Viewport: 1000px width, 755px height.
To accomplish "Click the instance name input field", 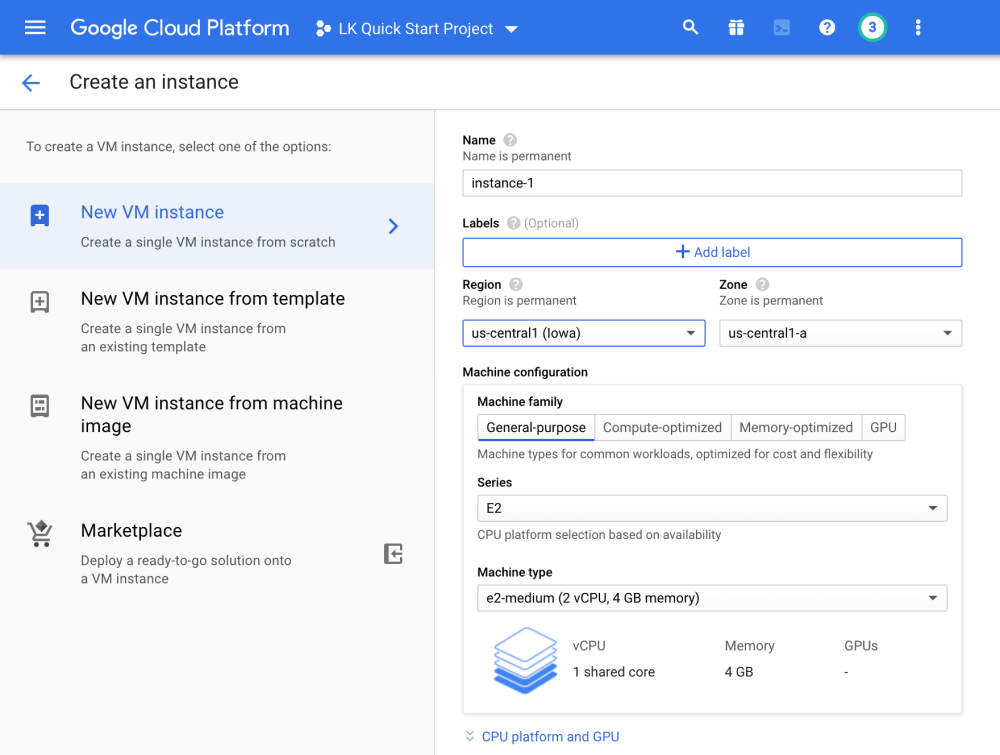I will pyautogui.click(x=712, y=183).
